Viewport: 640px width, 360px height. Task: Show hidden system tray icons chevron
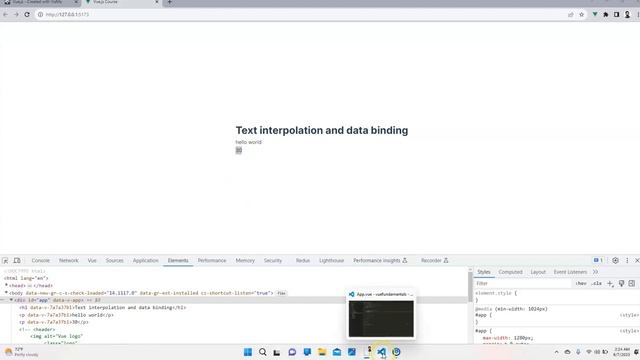pos(556,352)
